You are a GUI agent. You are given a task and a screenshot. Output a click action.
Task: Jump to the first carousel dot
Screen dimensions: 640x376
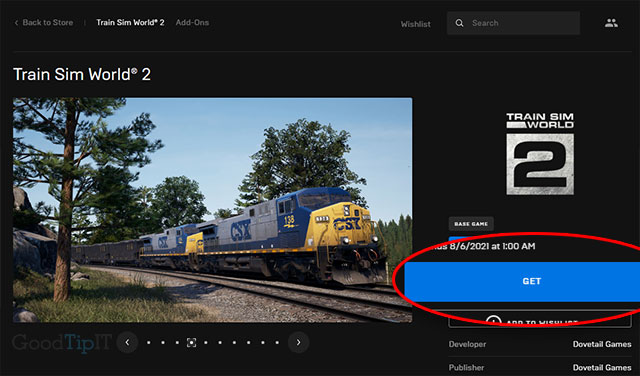tap(149, 343)
